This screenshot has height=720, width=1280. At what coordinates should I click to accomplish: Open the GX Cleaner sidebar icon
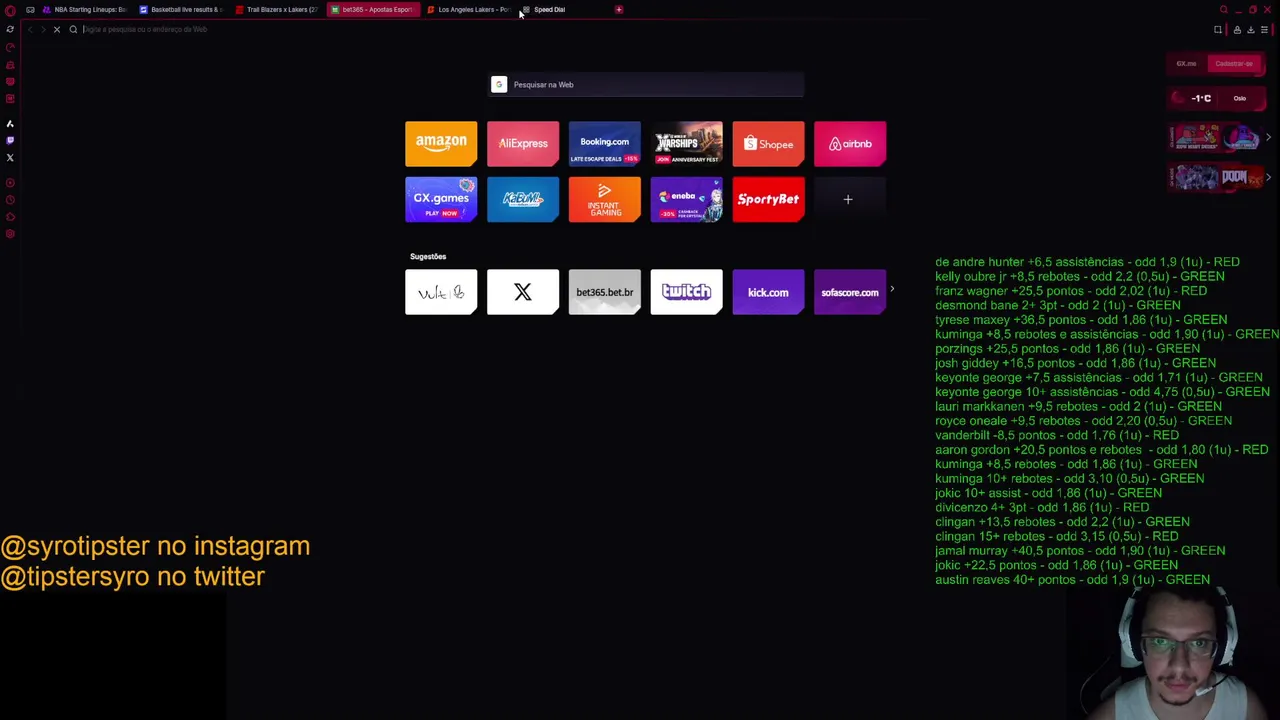(10, 64)
